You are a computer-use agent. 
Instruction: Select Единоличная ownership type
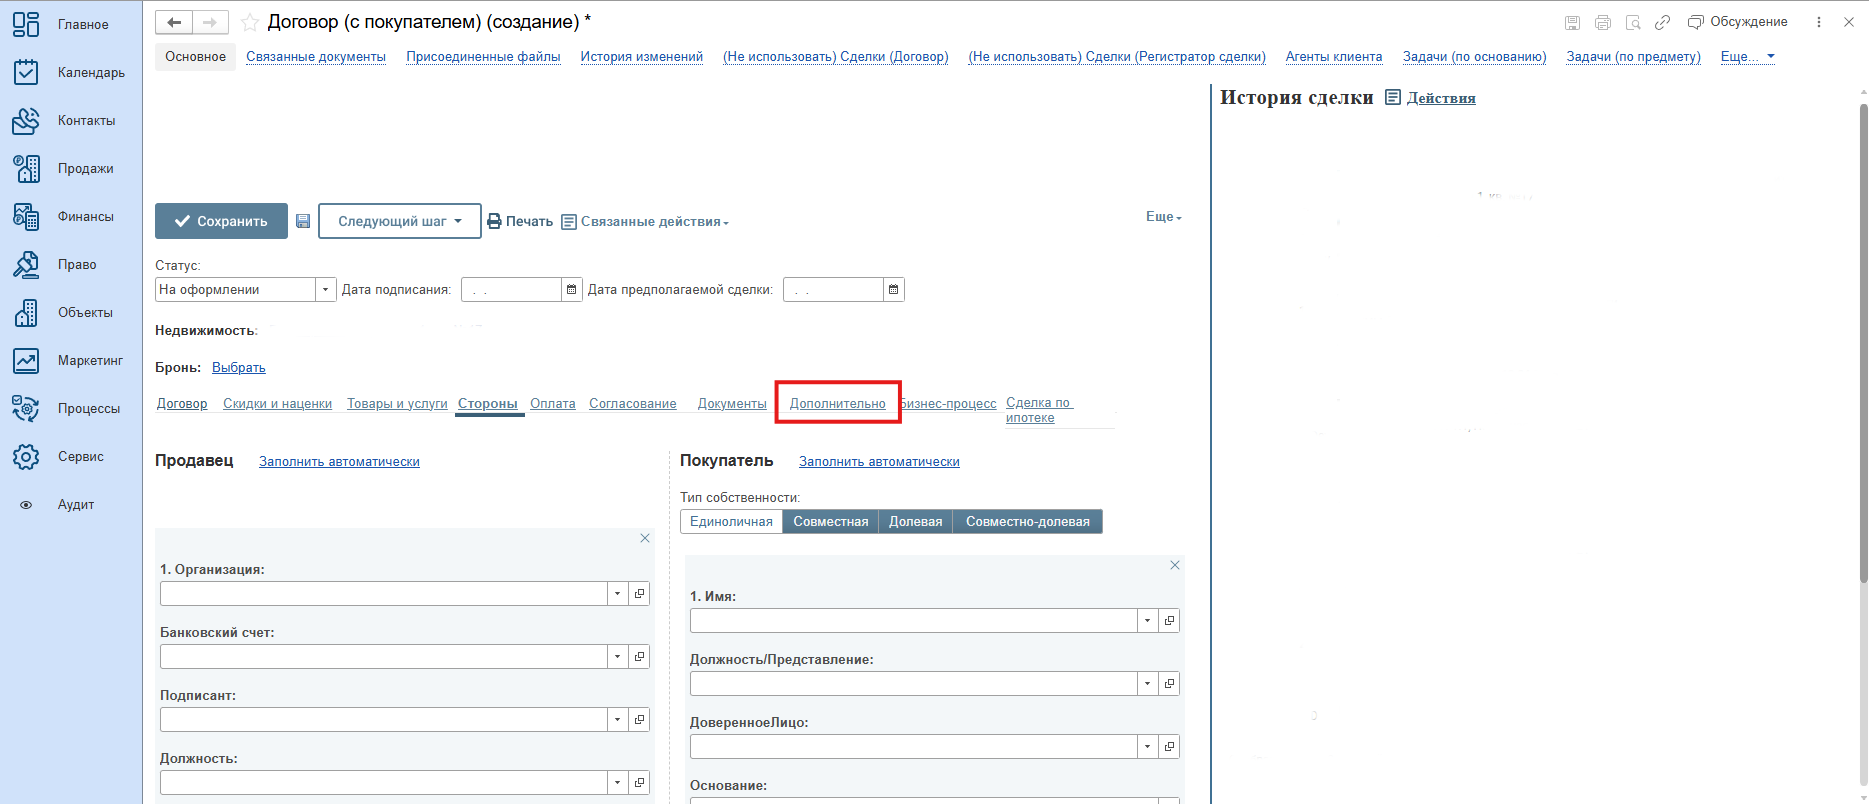[731, 522]
